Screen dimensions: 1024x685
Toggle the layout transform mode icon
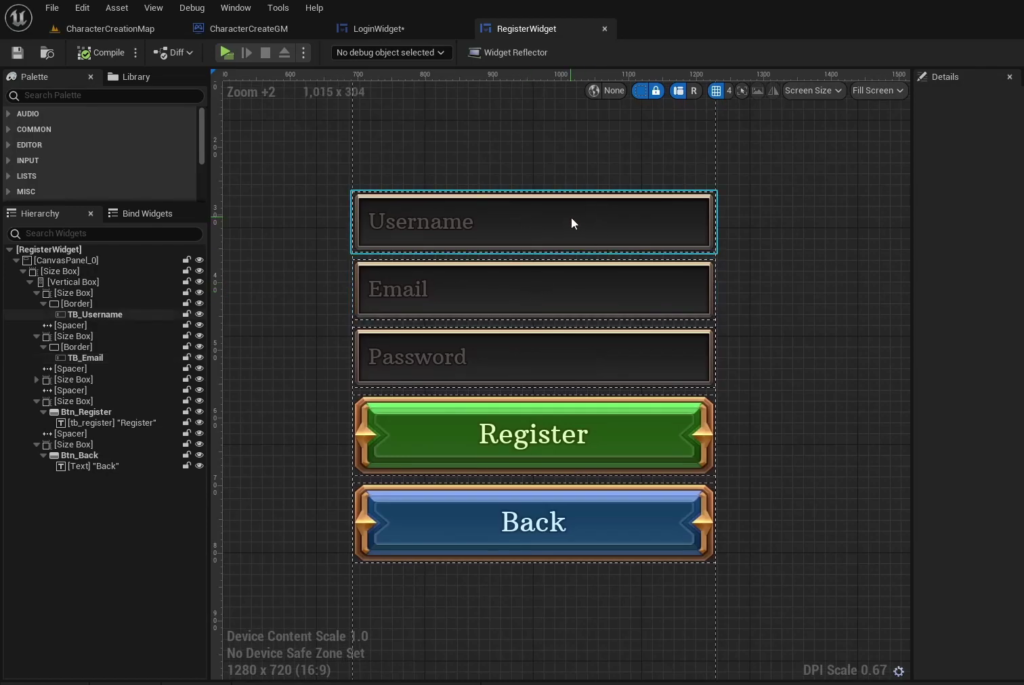[x=679, y=91]
